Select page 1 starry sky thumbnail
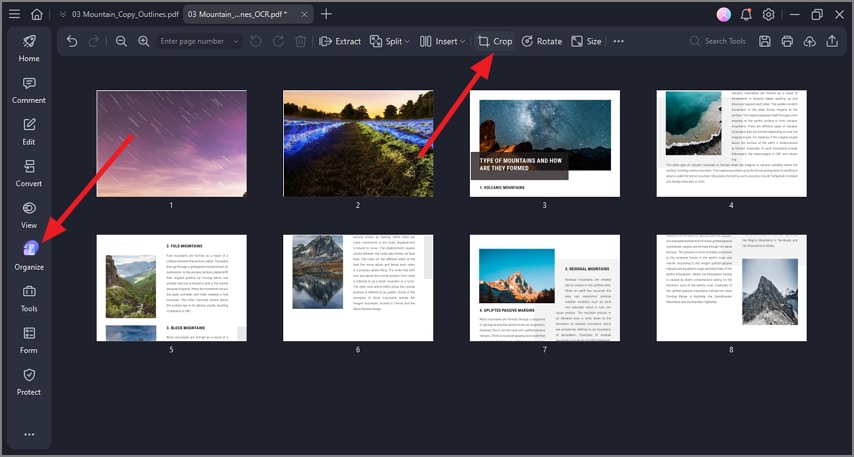The height and width of the screenshot is (457, 854). coord(172,144)
